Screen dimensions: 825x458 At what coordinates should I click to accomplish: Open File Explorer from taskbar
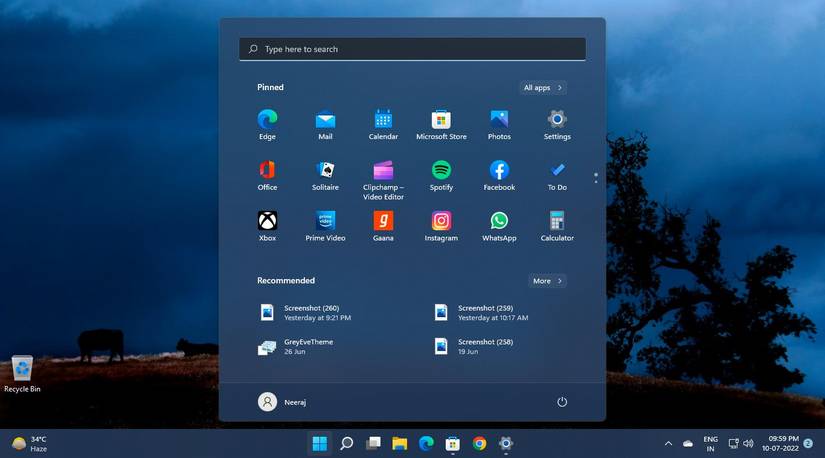click(399, 444)
